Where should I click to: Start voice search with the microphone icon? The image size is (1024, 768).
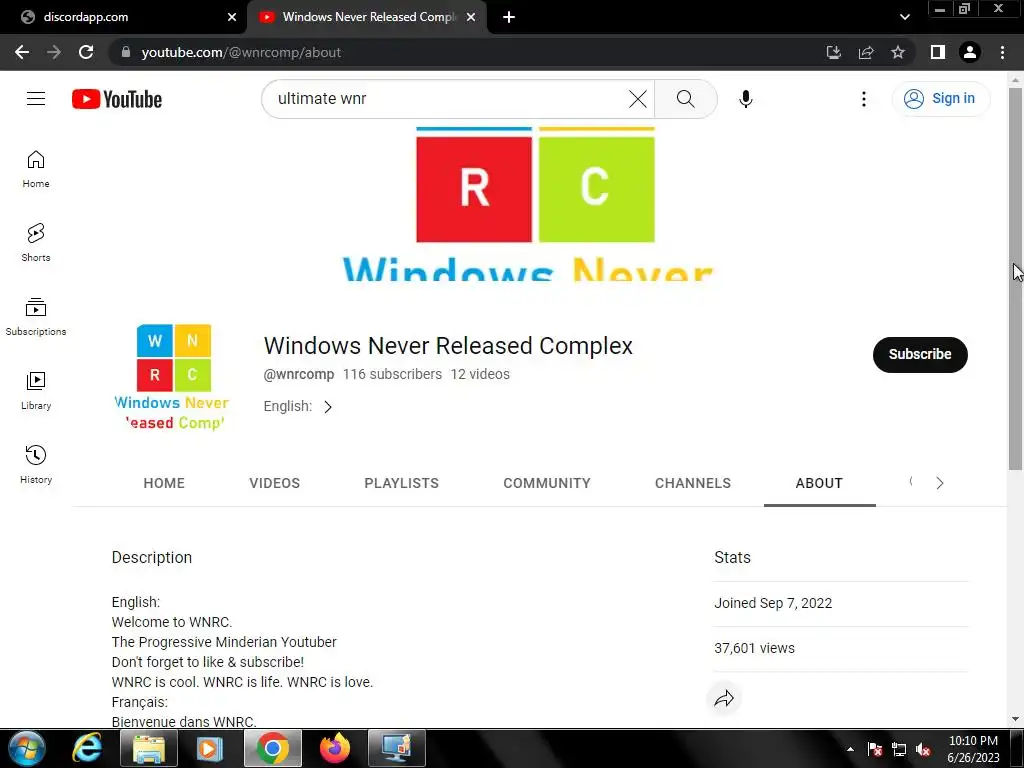coord(745,99)
